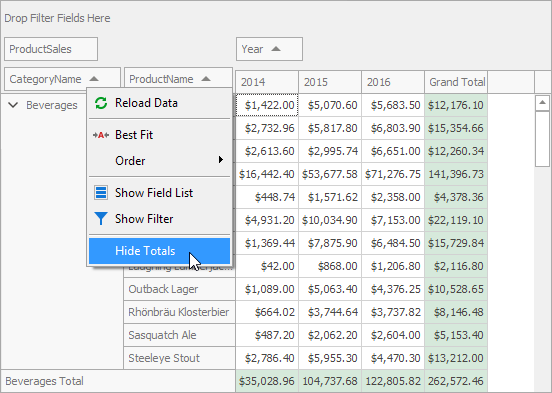
Task: Click the Steeleye Stout grand total cell
Action: tap(456, 358)
